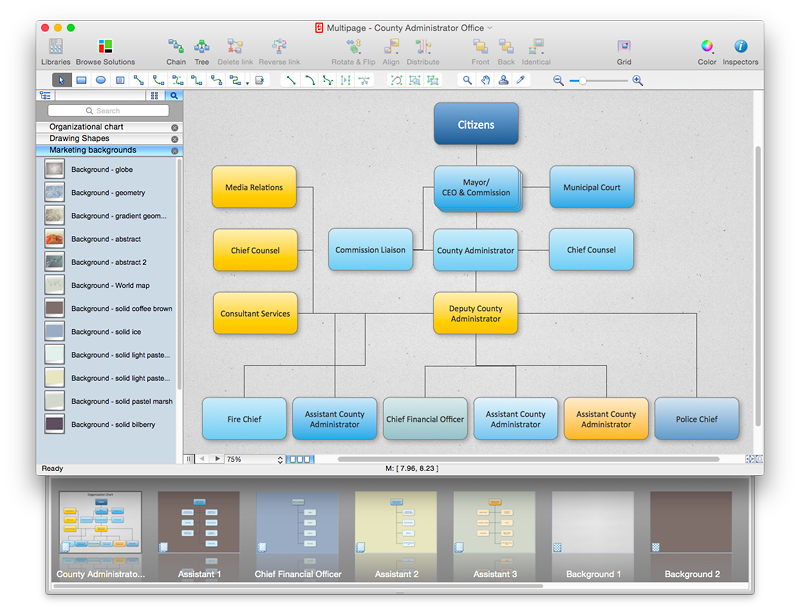The height and width of the screenshot is (608, 800).
Task: Click the zoom in magnifier
Action: click(x=637, y=81)
